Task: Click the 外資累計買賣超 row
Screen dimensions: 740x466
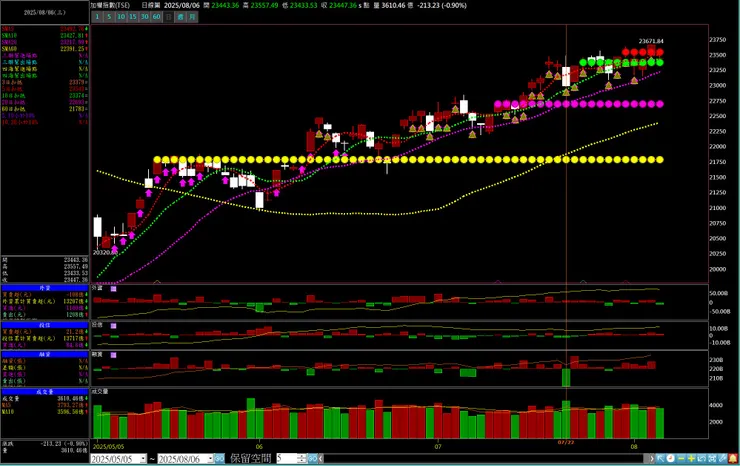Action: (x=44, y=301)
